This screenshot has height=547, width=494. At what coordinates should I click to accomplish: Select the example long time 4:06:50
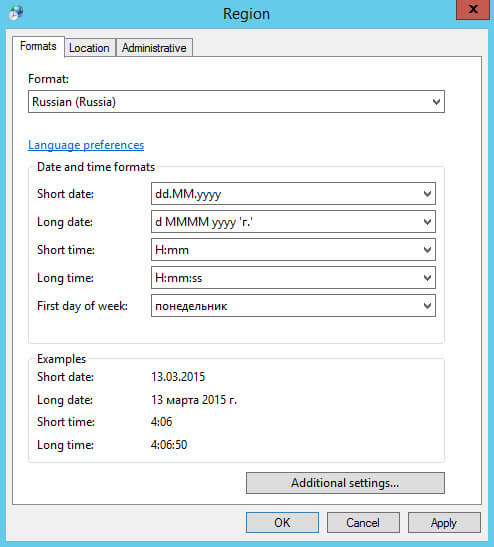[169, 445]
